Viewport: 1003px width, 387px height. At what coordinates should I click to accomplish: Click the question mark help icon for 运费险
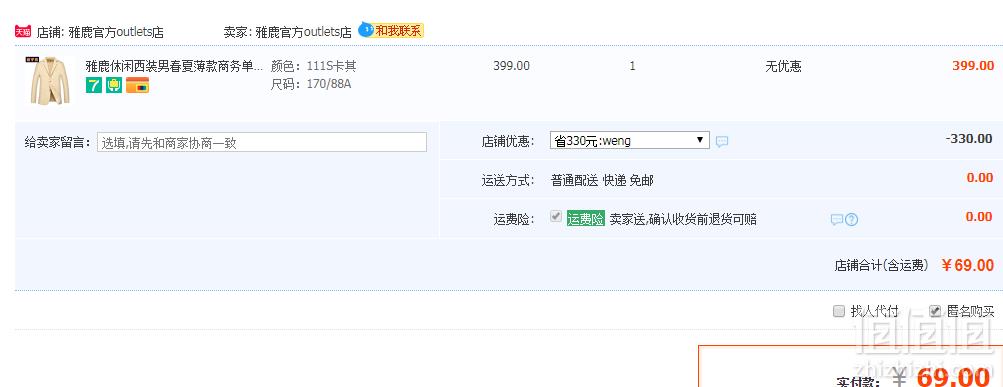point(851,220)
